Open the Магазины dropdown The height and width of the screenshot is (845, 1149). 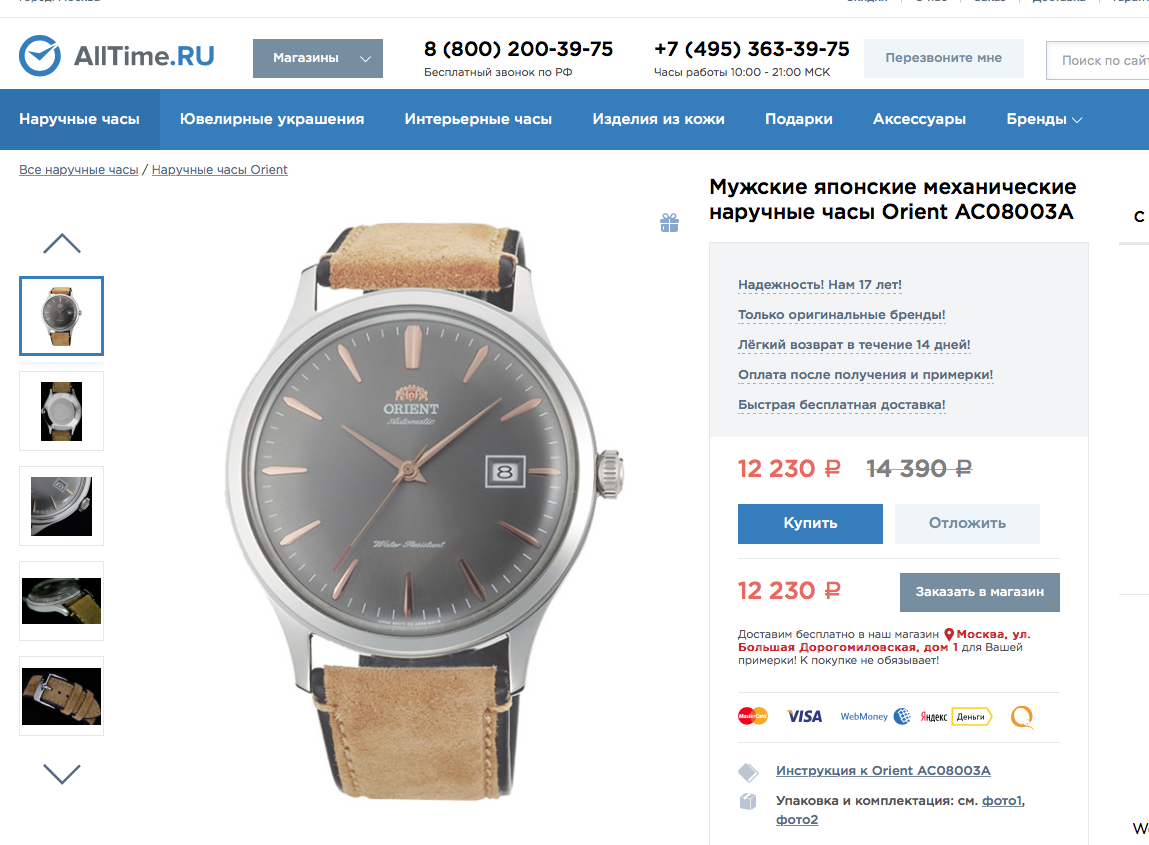pos(317,58)
